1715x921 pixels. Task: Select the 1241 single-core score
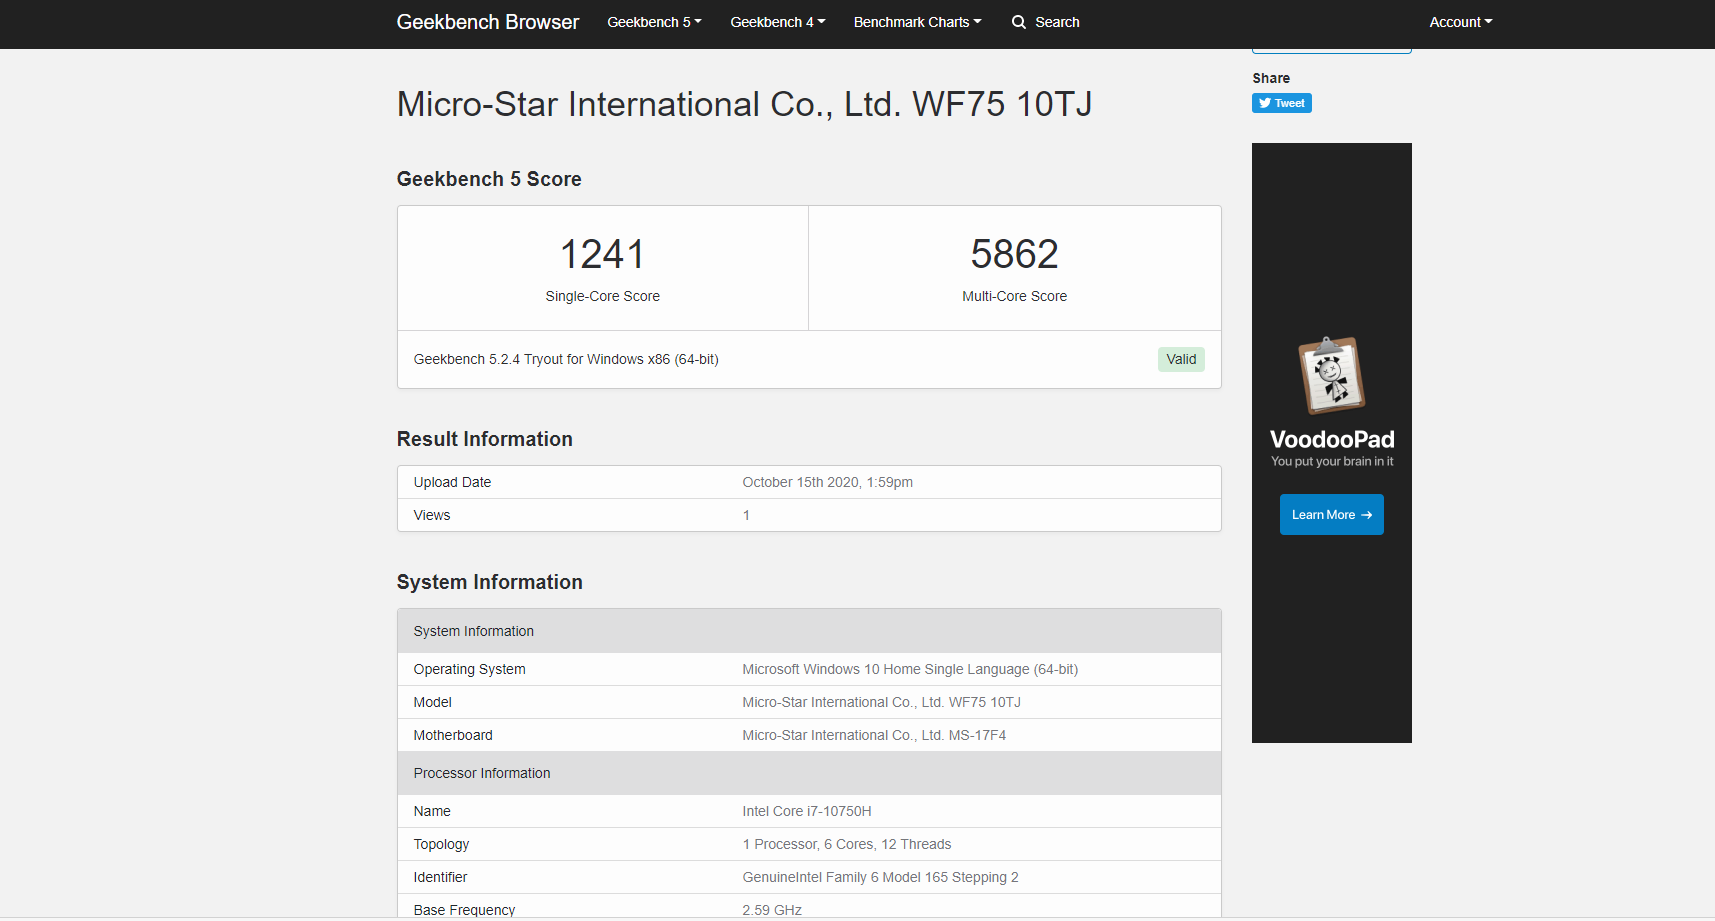(603, 254)
